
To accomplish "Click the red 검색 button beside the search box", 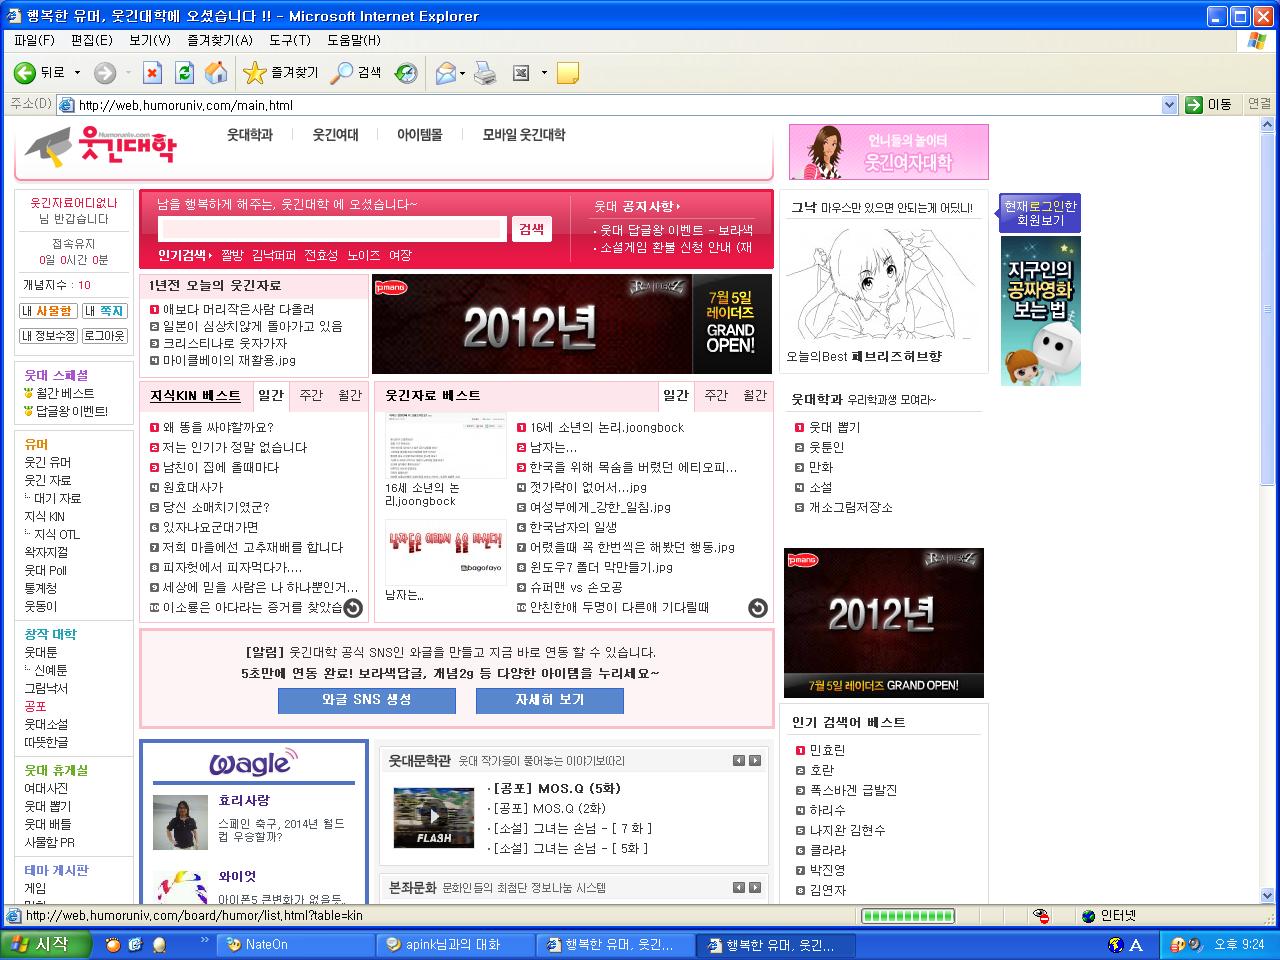I will (x=532, y=229).
